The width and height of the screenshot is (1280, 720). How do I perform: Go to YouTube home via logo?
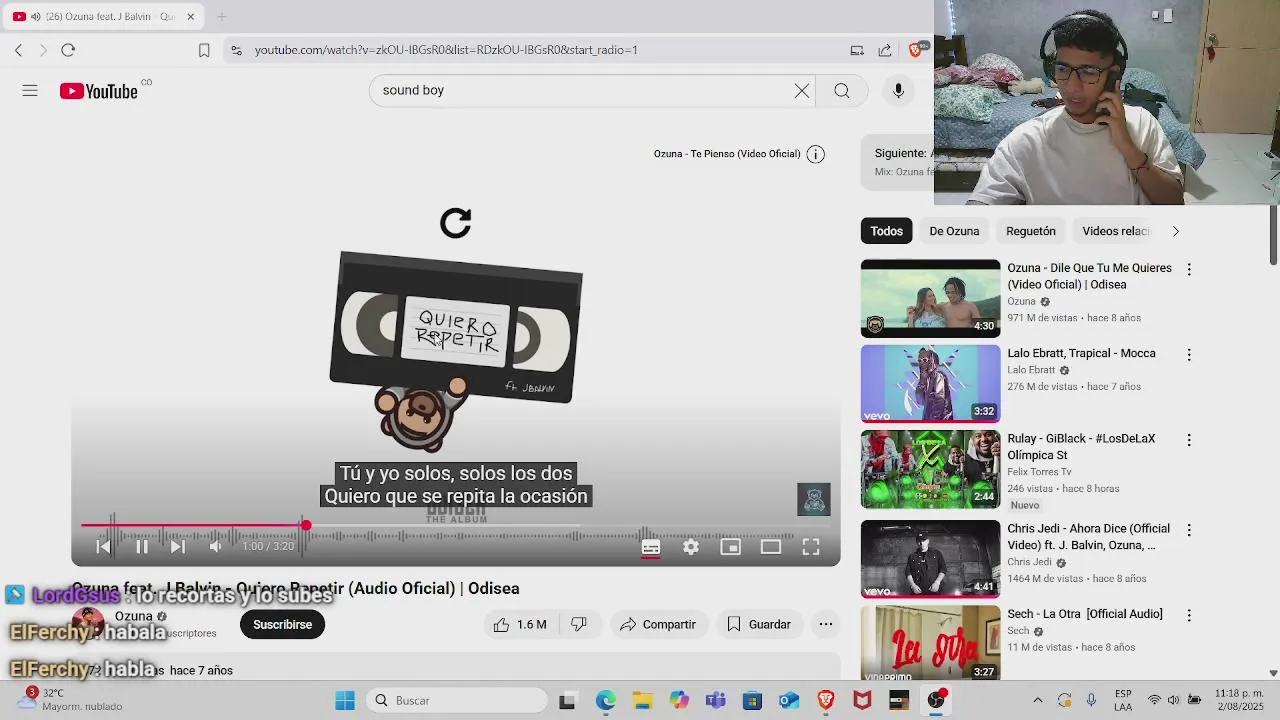point(98,91)
